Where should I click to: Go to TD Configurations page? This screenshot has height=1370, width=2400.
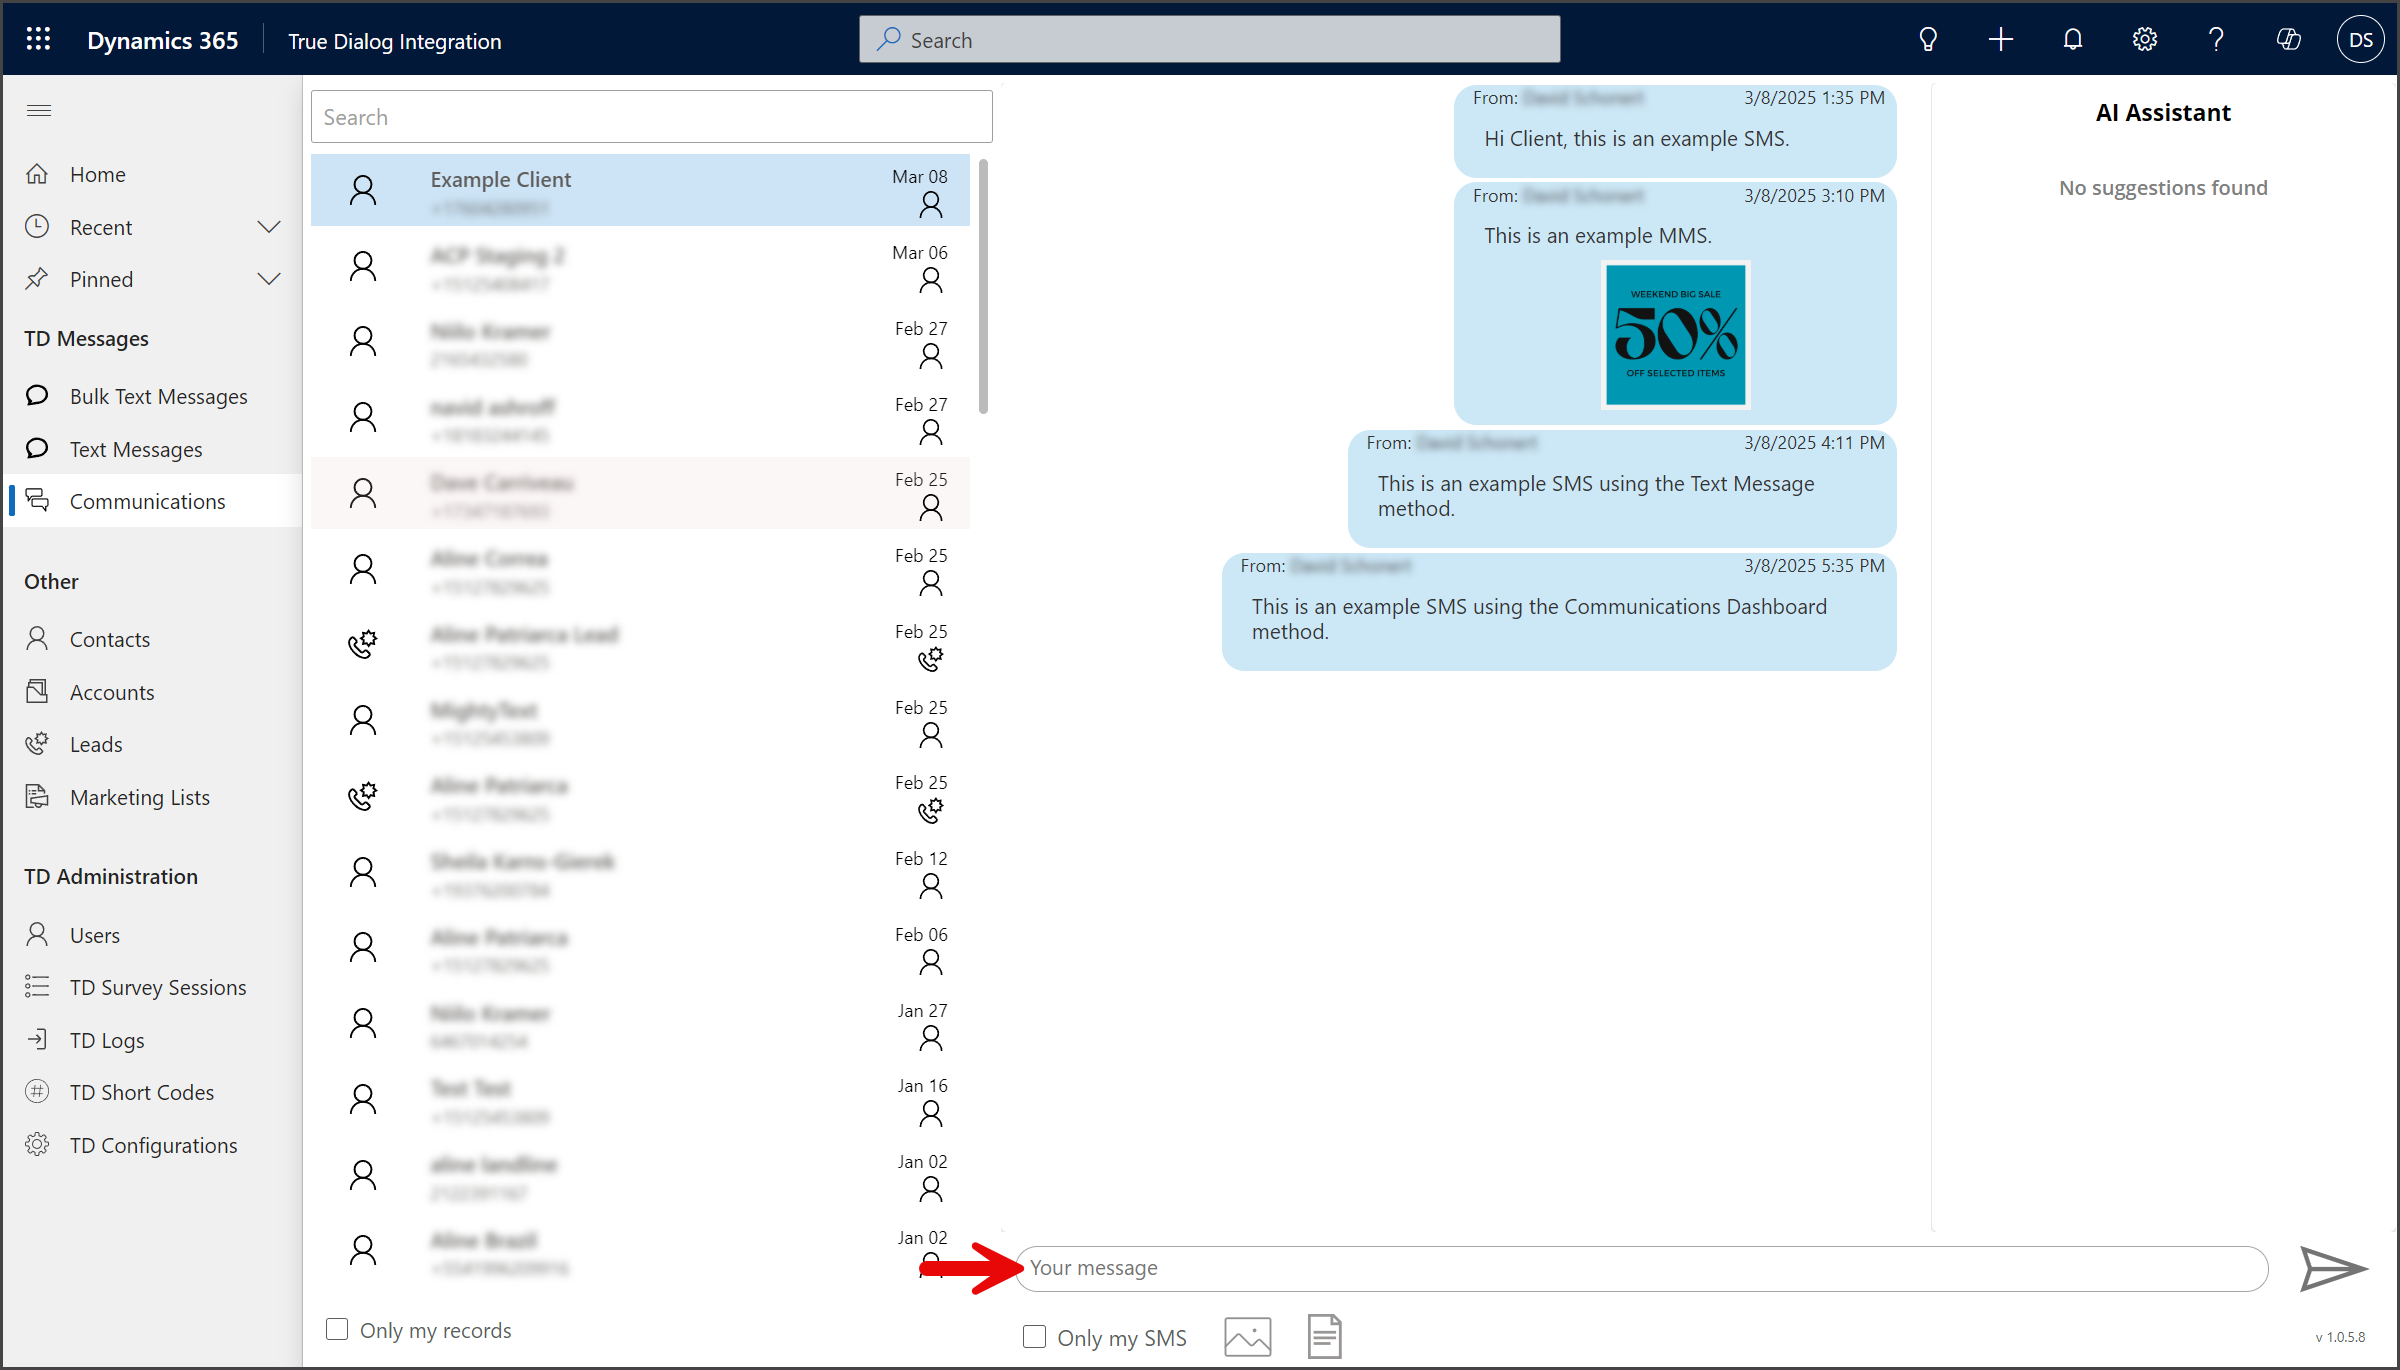point(153,1146)
